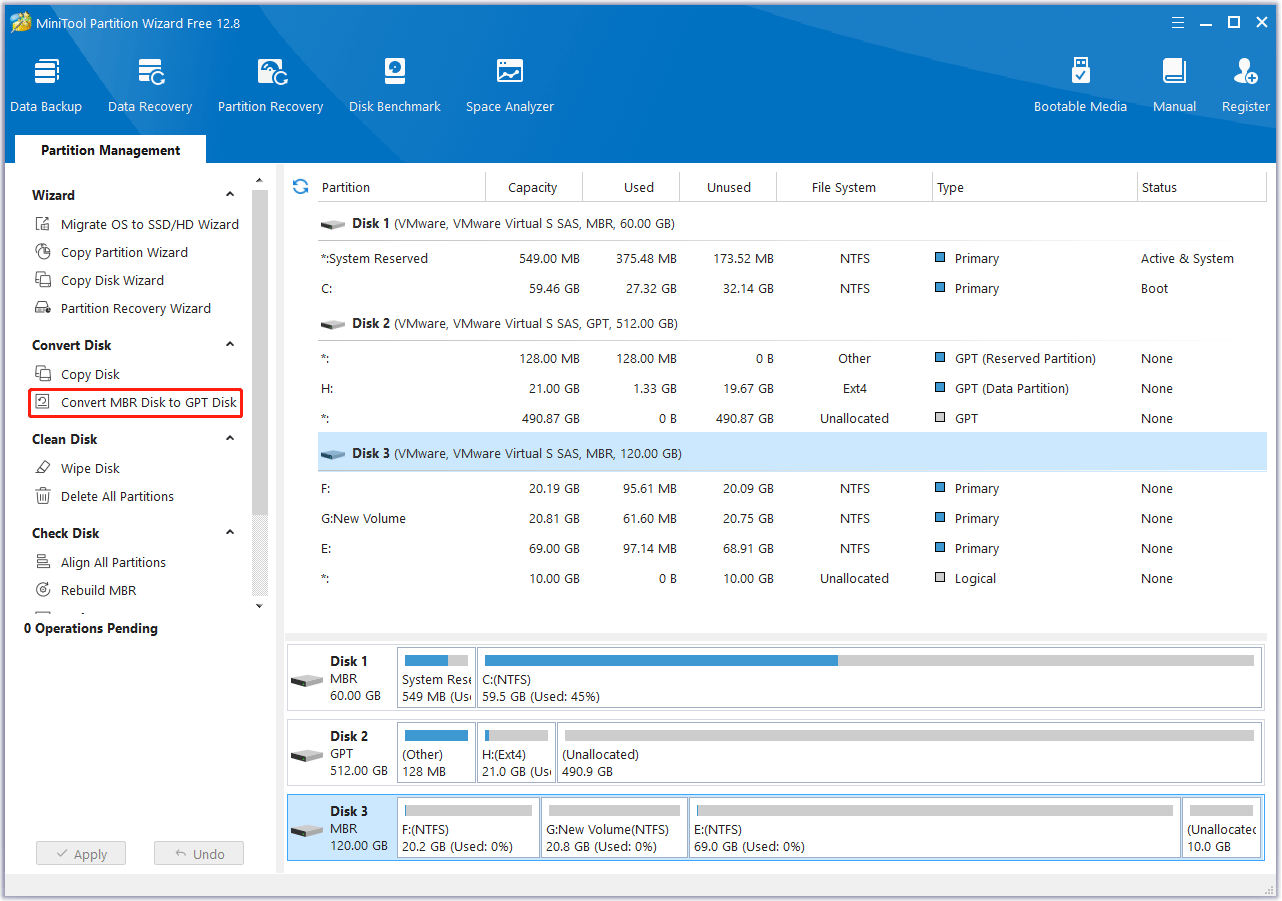Screen dimensions: 1282x901
Task: Launch Data Recovery from the toolbar
Action: point(150,86)
